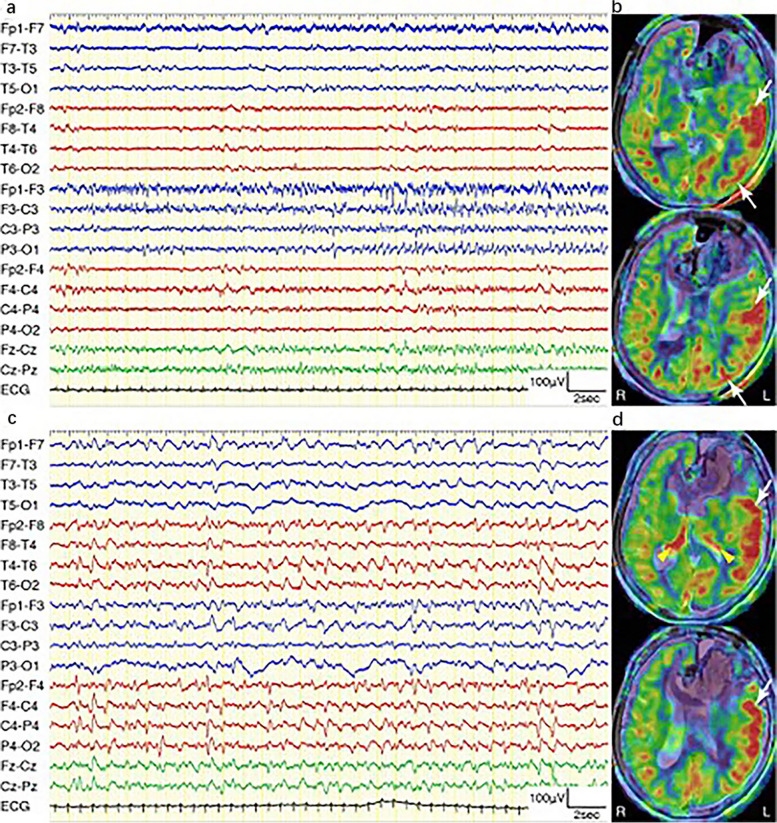This screenshot has height=823, width=777.
Task: Select the ECG label in panel c
Action: pos(15,806)
